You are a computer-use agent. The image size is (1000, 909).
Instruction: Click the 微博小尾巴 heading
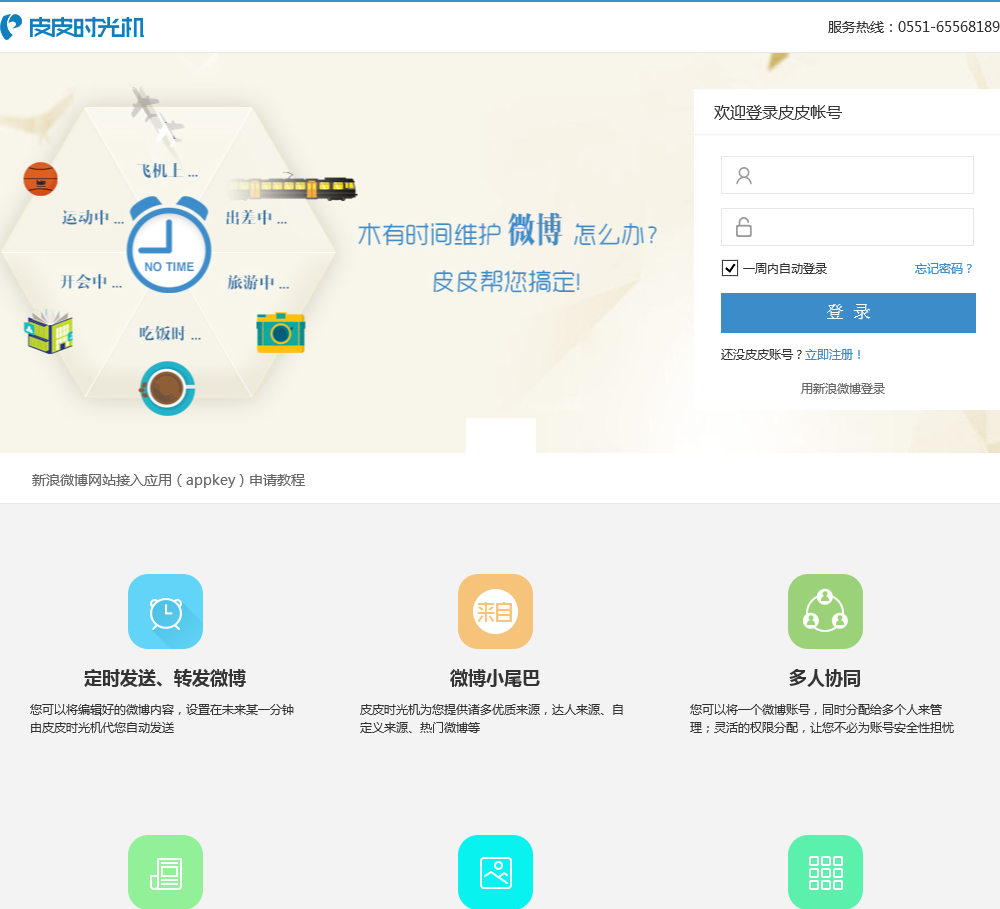tap(495, 678)
